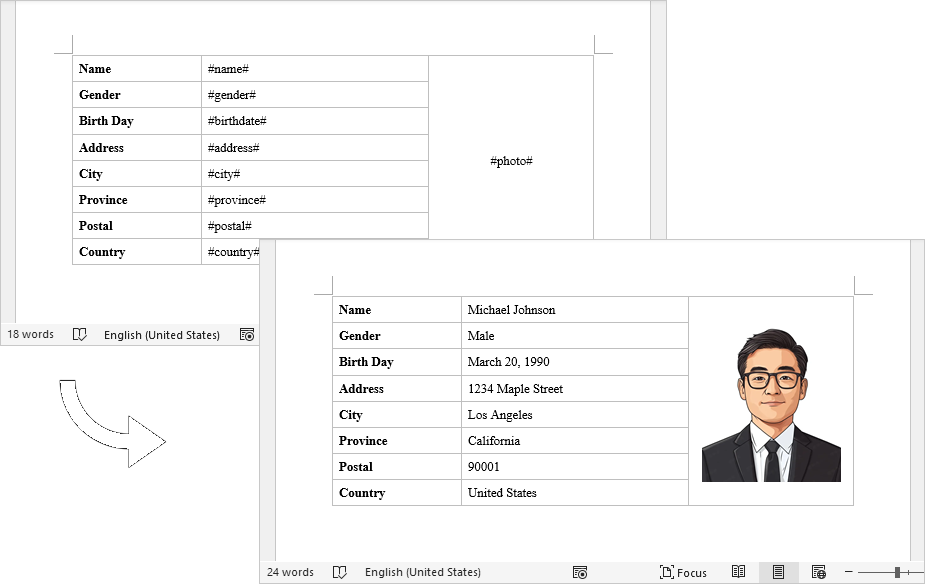This screenshot has height=584, width=926.
Task: Click the proofing book icon in upper status bar
Action: tap(80, 335)
